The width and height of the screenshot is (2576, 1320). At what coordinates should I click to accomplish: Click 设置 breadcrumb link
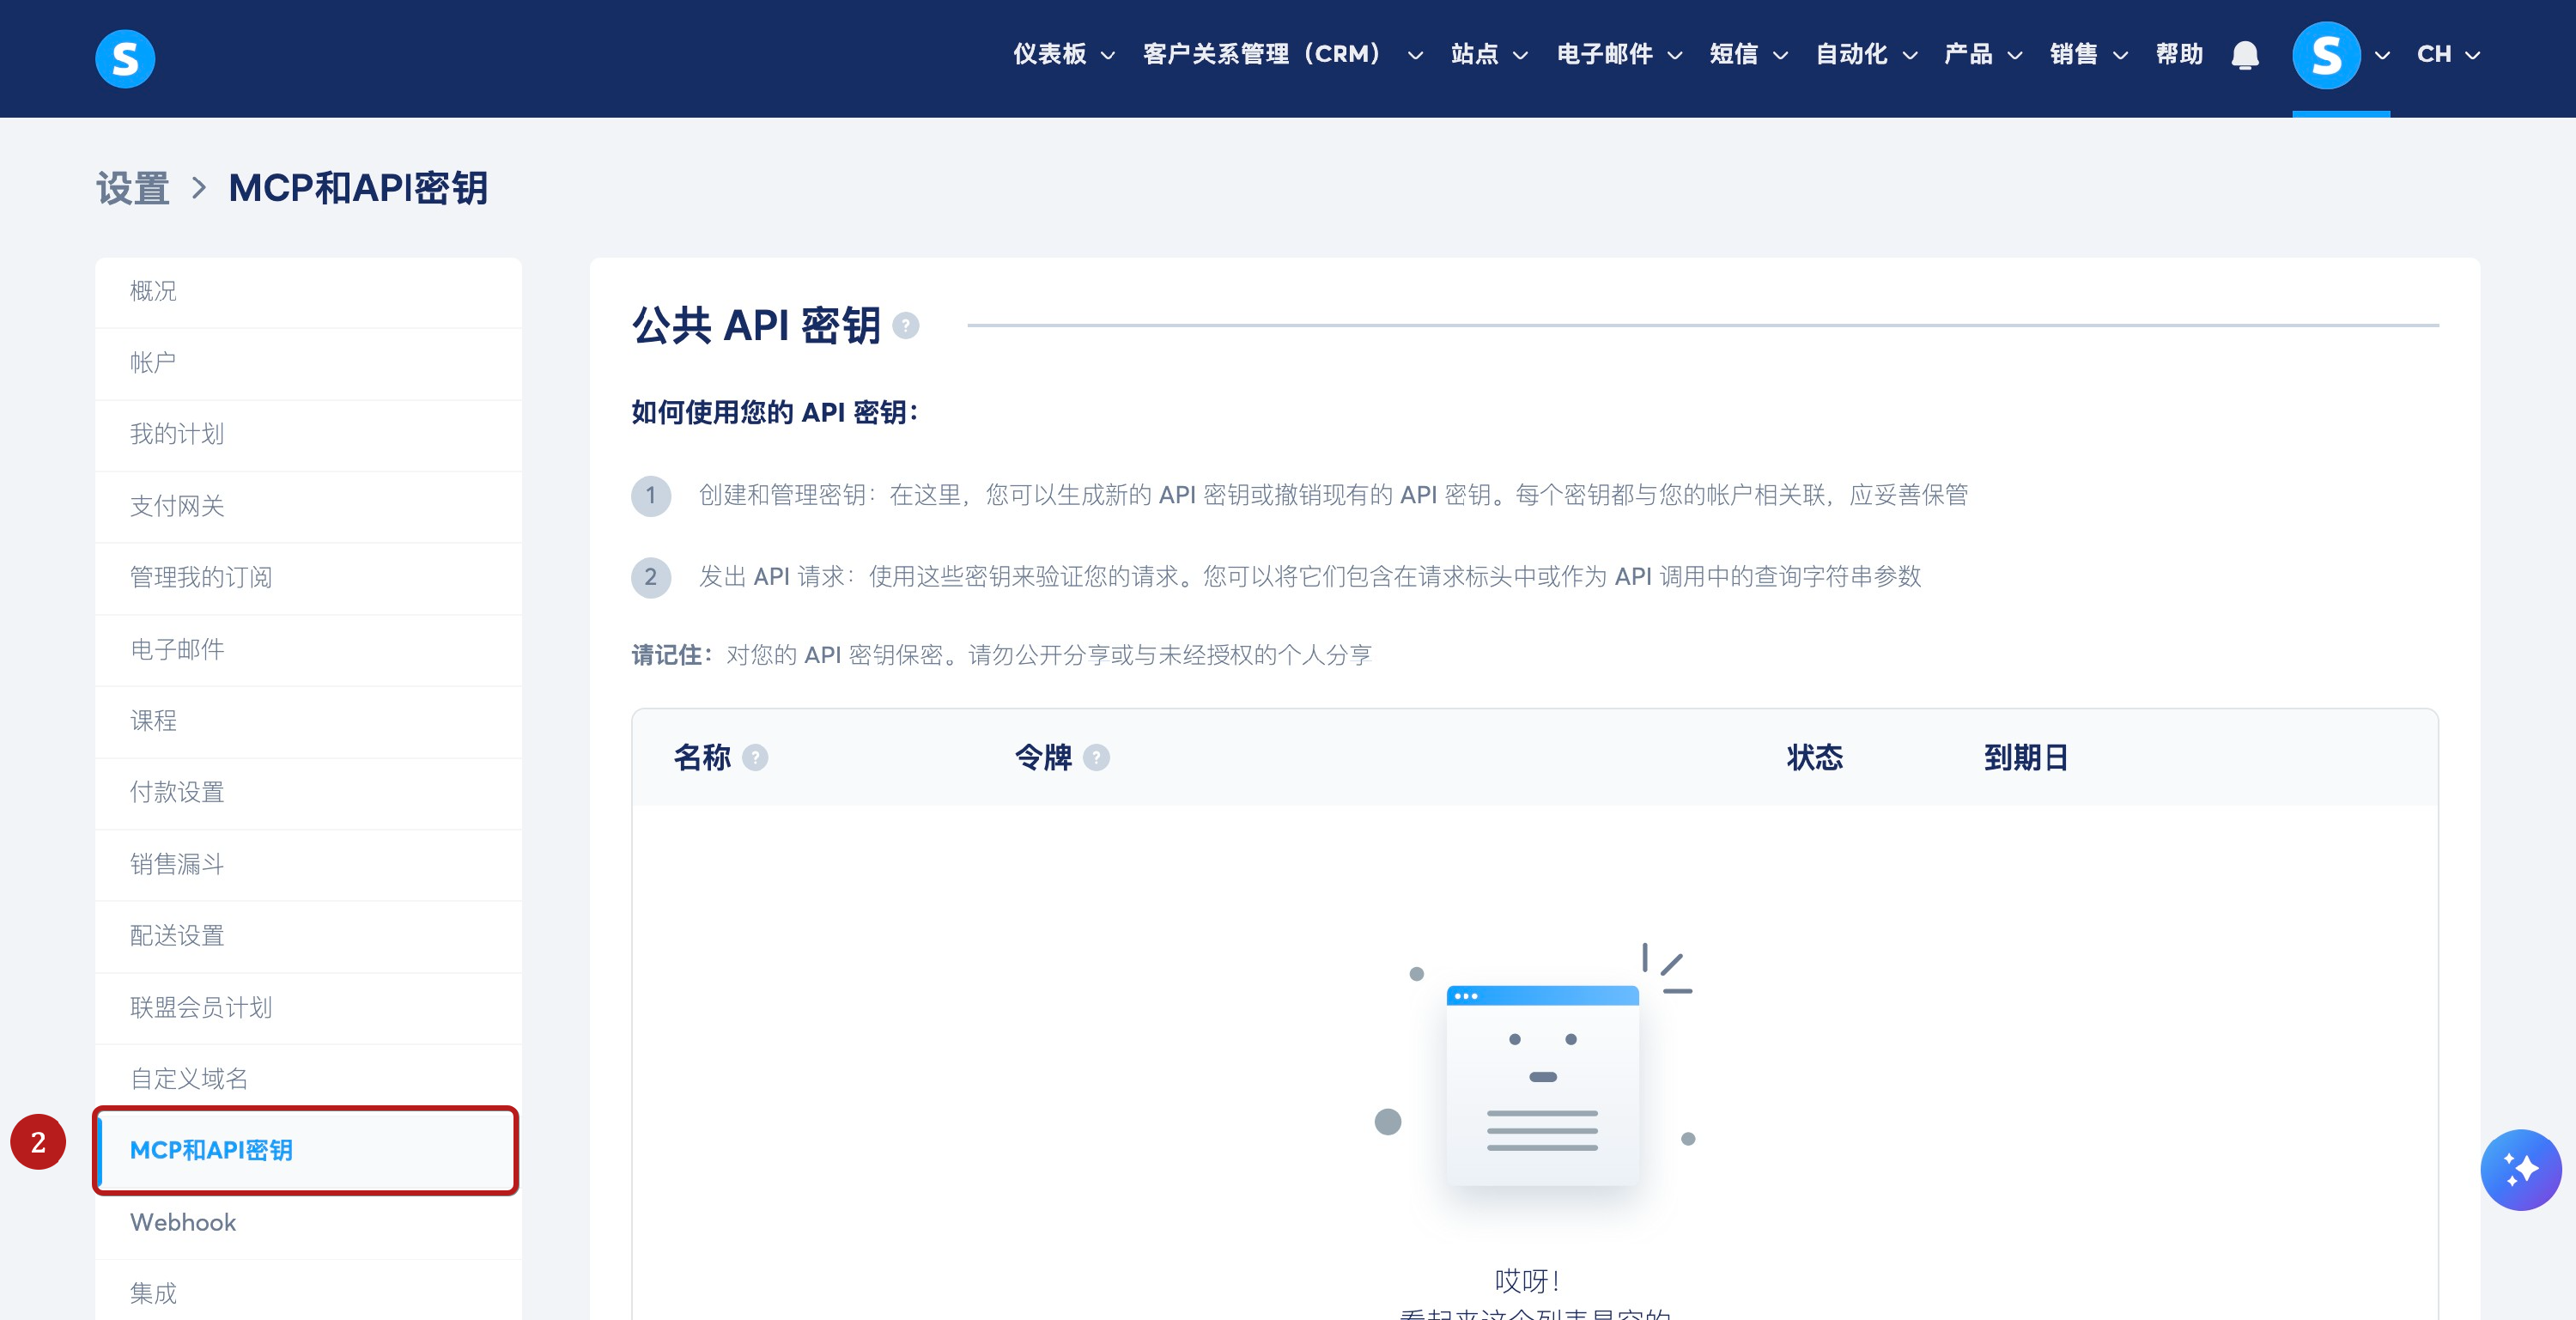click(x=132, y=188)
